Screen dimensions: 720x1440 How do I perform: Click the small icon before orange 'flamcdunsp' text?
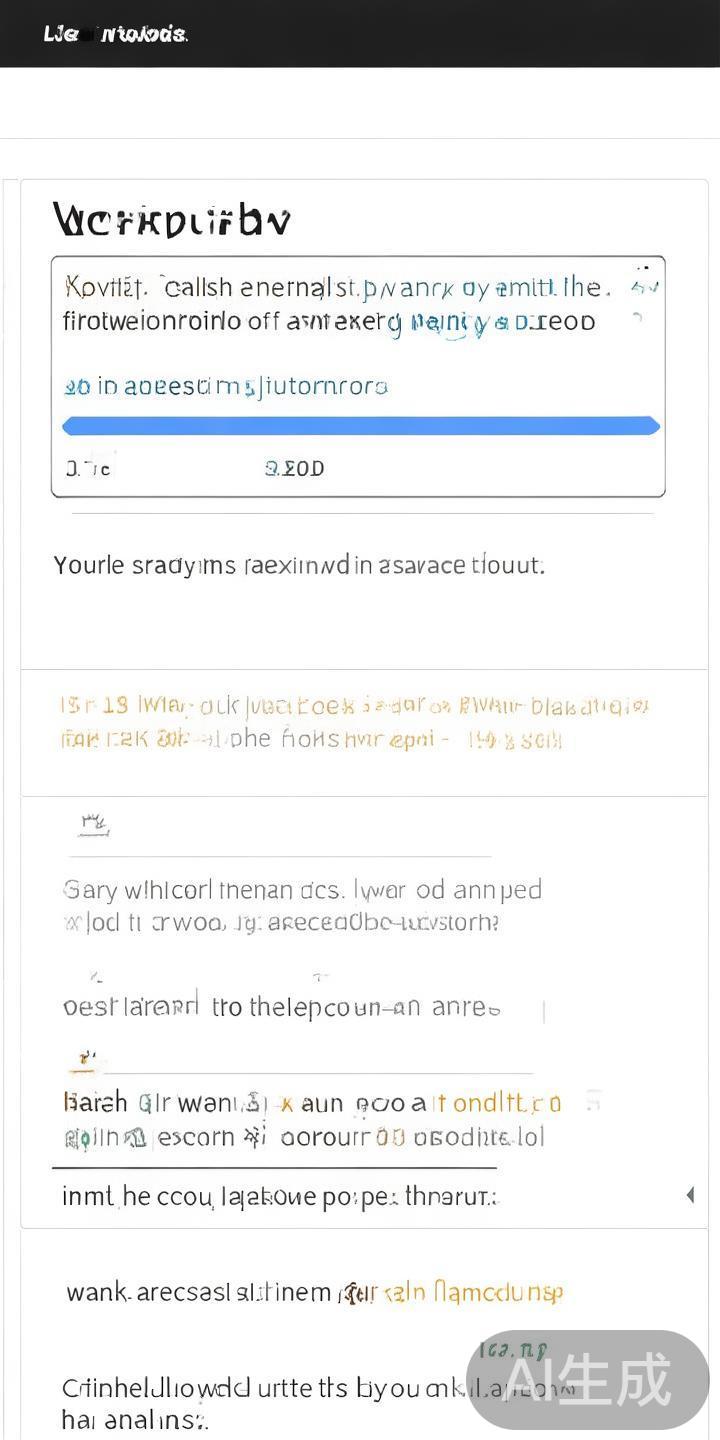(x=351, y=1293)
